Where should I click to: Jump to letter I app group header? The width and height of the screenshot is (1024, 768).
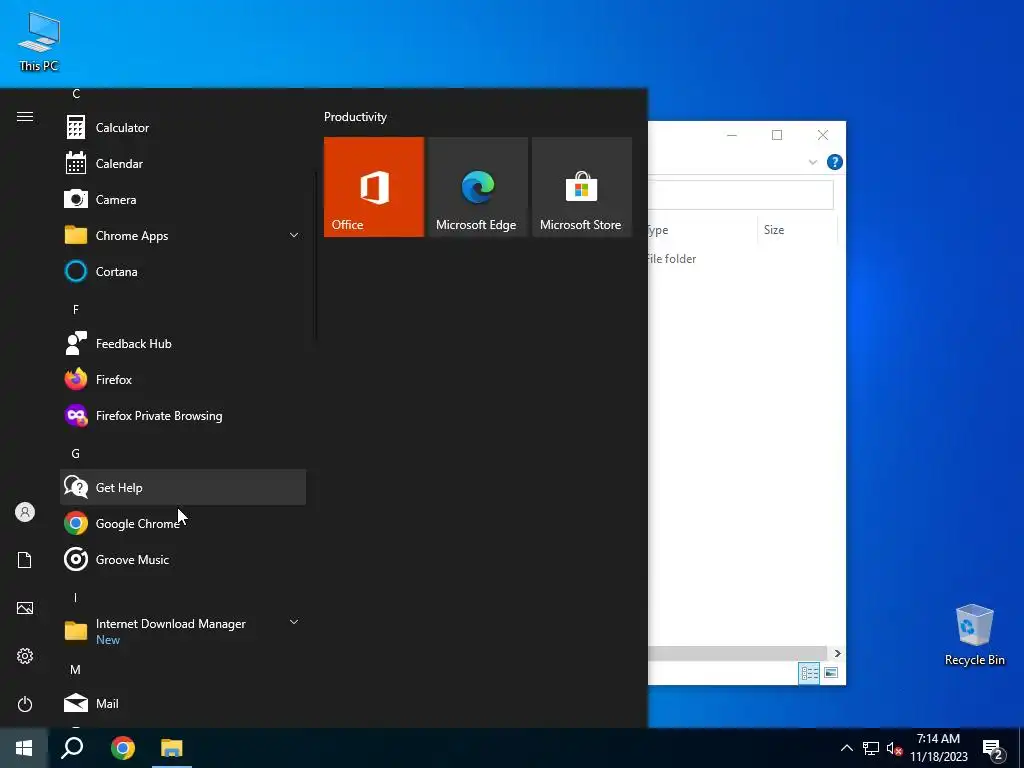click(76, 598)
